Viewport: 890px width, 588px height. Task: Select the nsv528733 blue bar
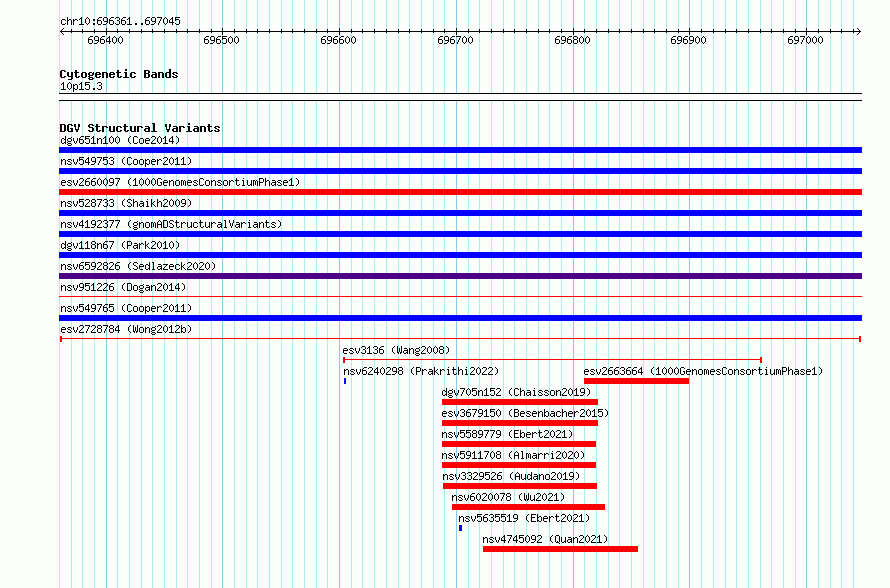[x=460, y=213]
